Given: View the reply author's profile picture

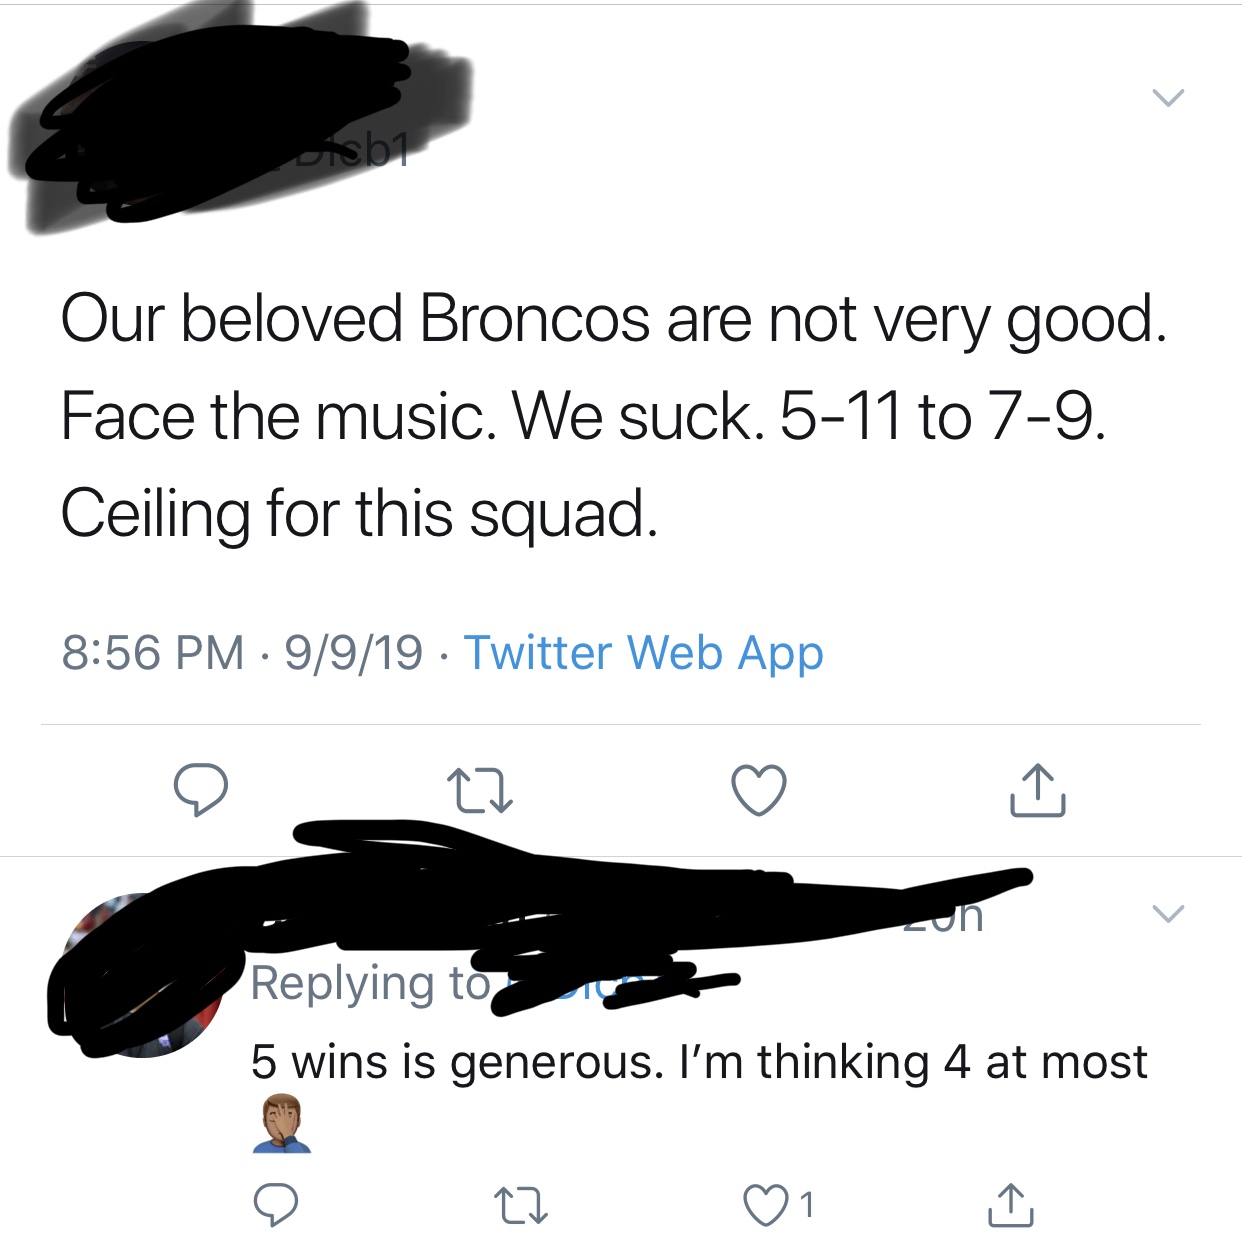Looking at the screenshot, I should (x=140, y=975).
